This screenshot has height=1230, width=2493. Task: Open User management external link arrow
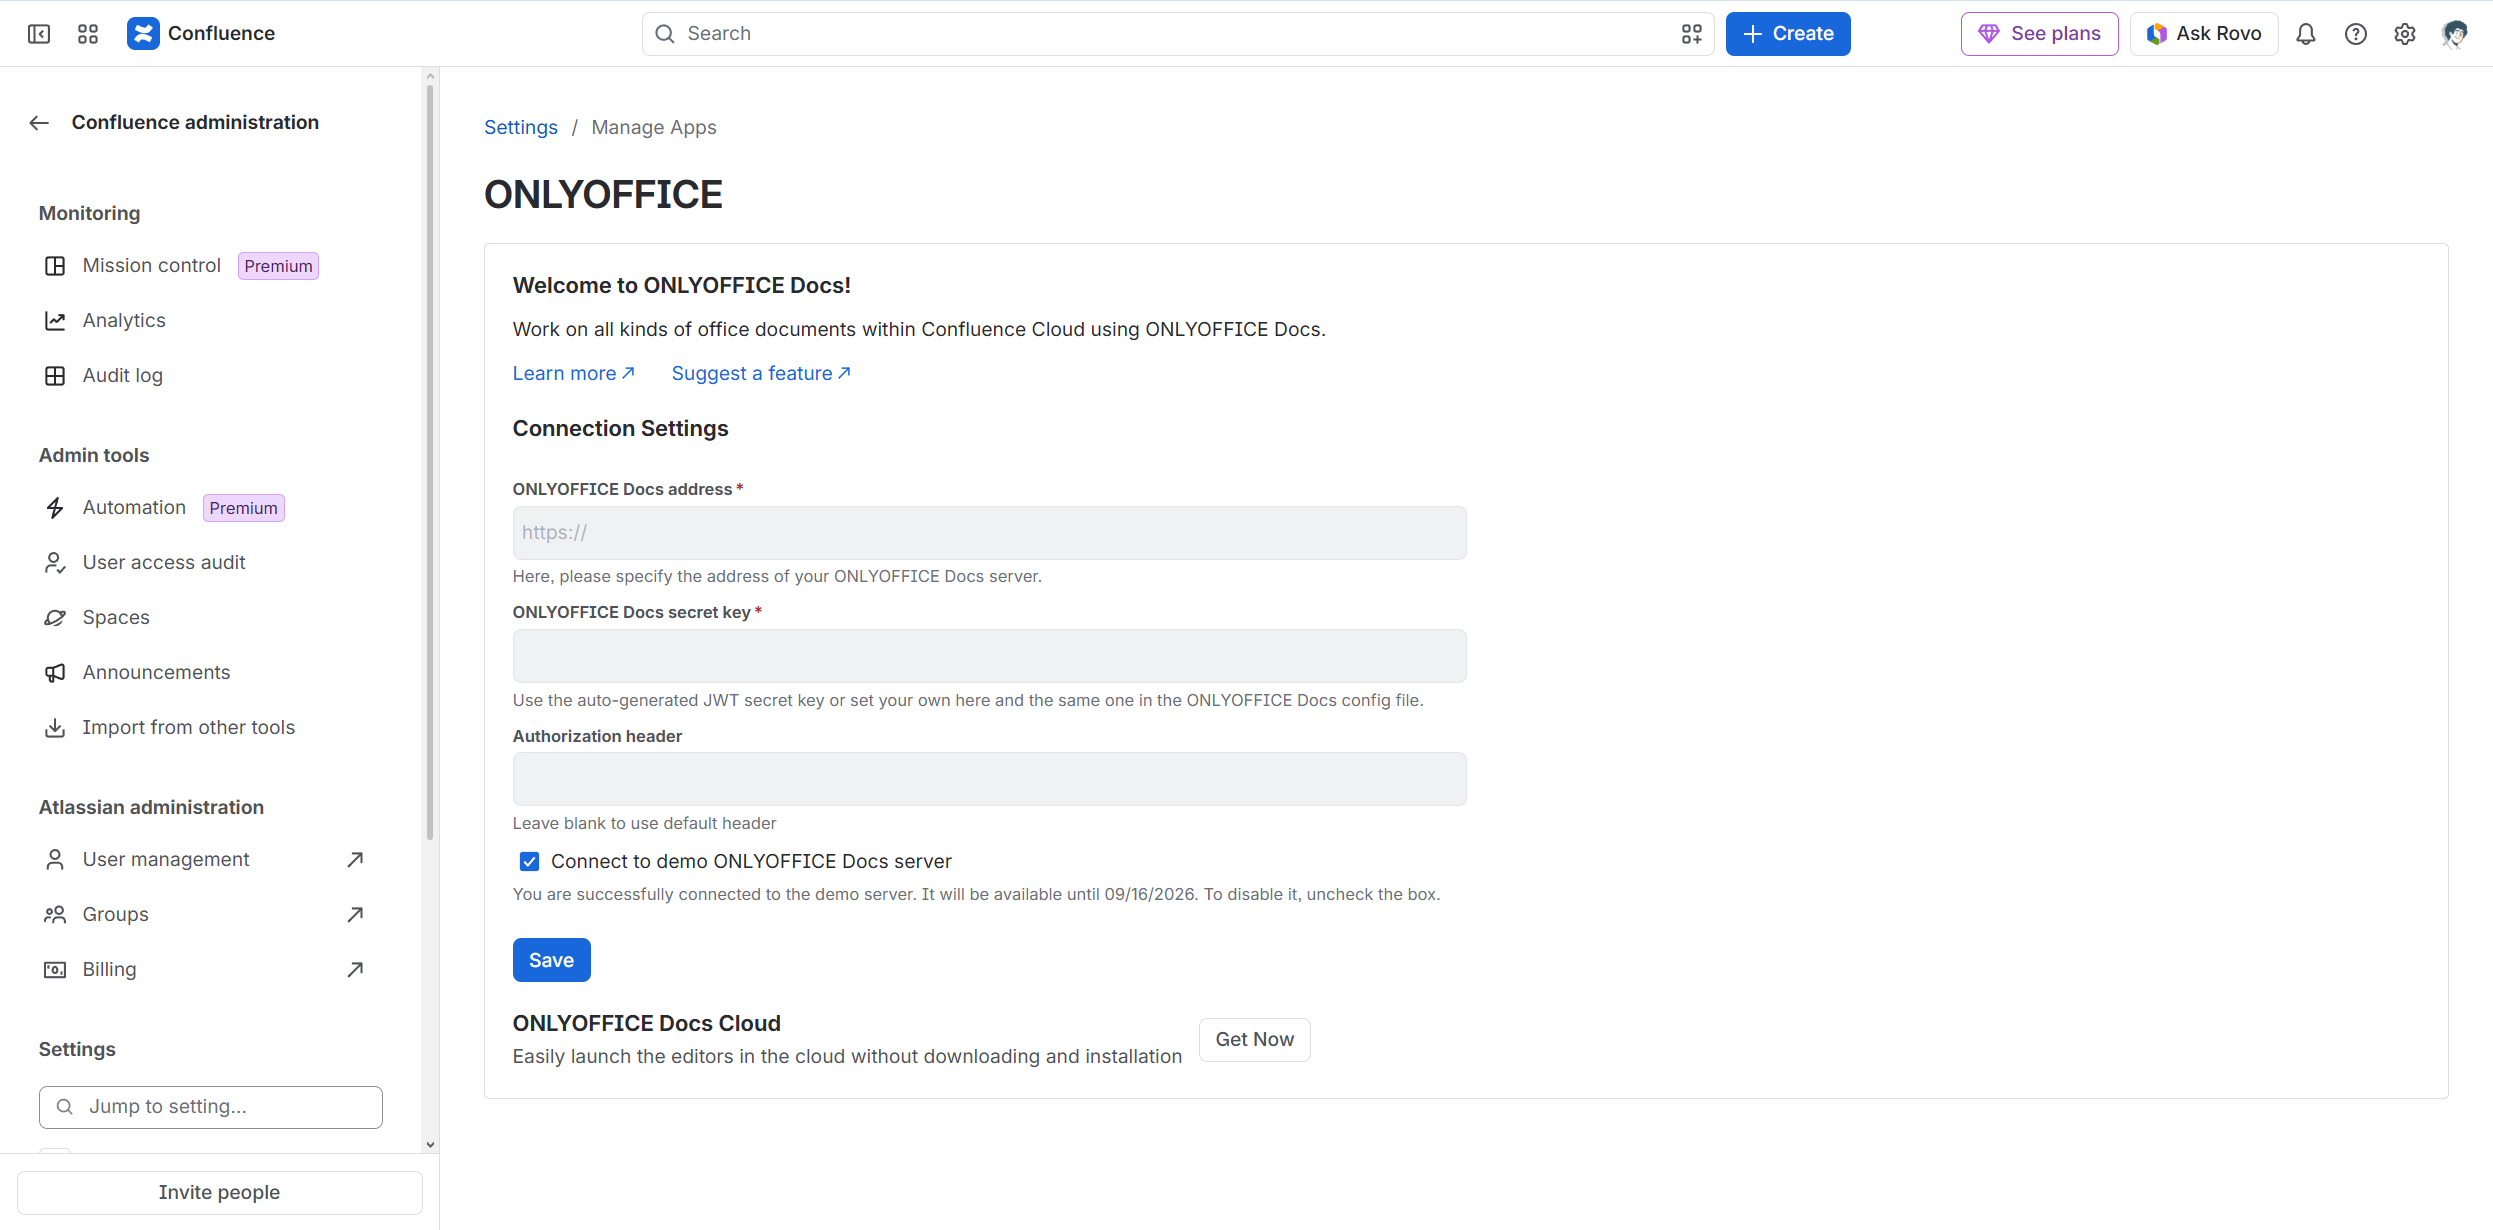pos(355,860)
